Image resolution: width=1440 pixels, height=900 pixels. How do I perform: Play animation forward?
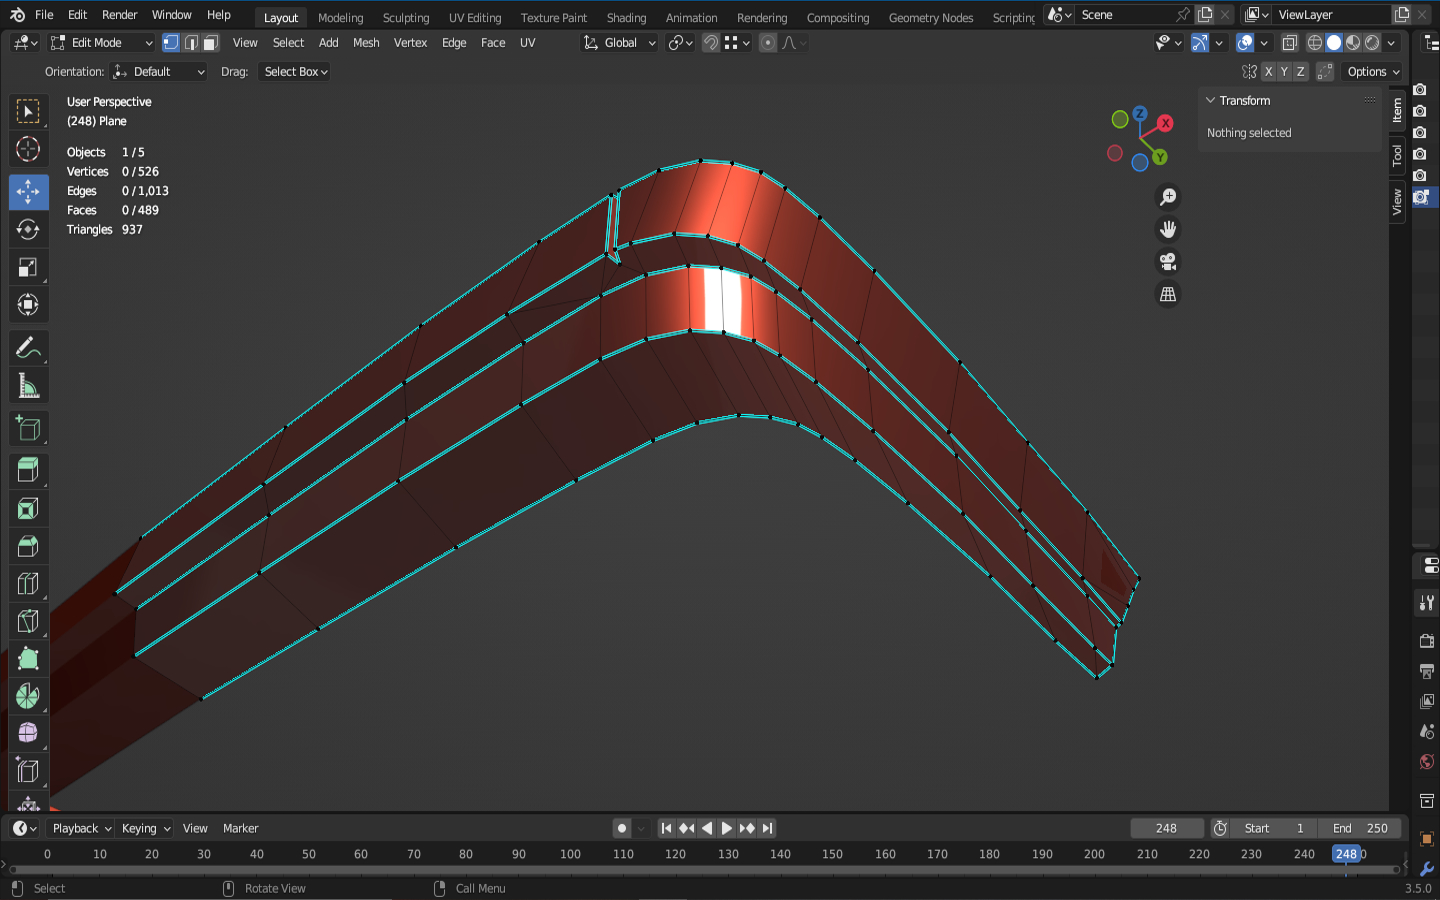pos(727,828)
